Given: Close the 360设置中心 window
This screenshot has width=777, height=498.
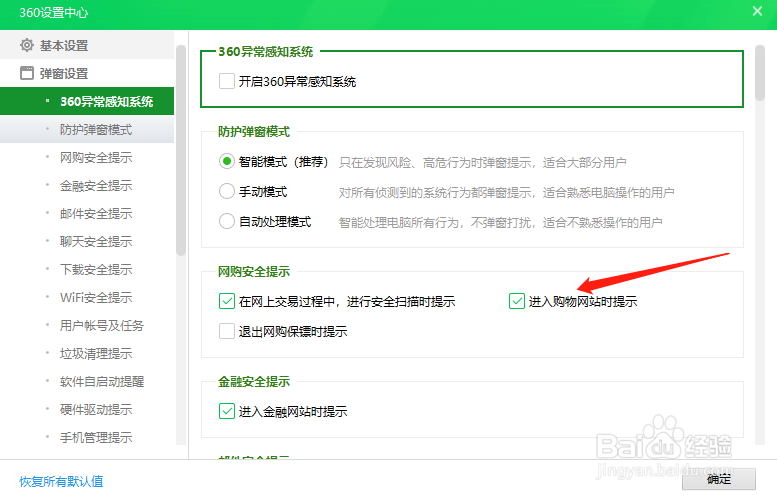Looking at the screenshot, I should point(757,11).
